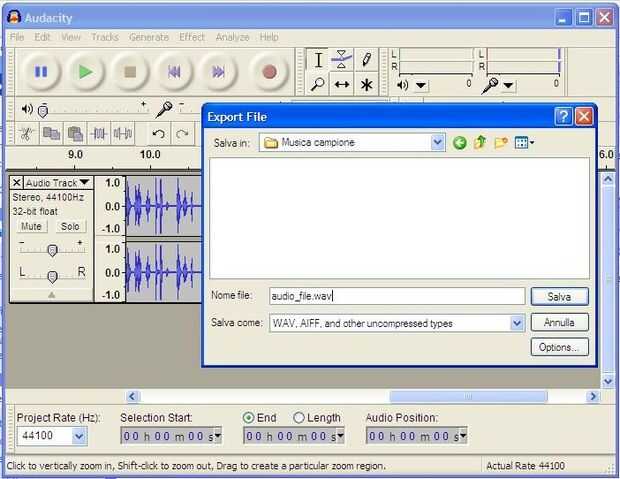Open the Edit menu
The height and width of the screenshot is (479, 620).
(x=42, y=37)
